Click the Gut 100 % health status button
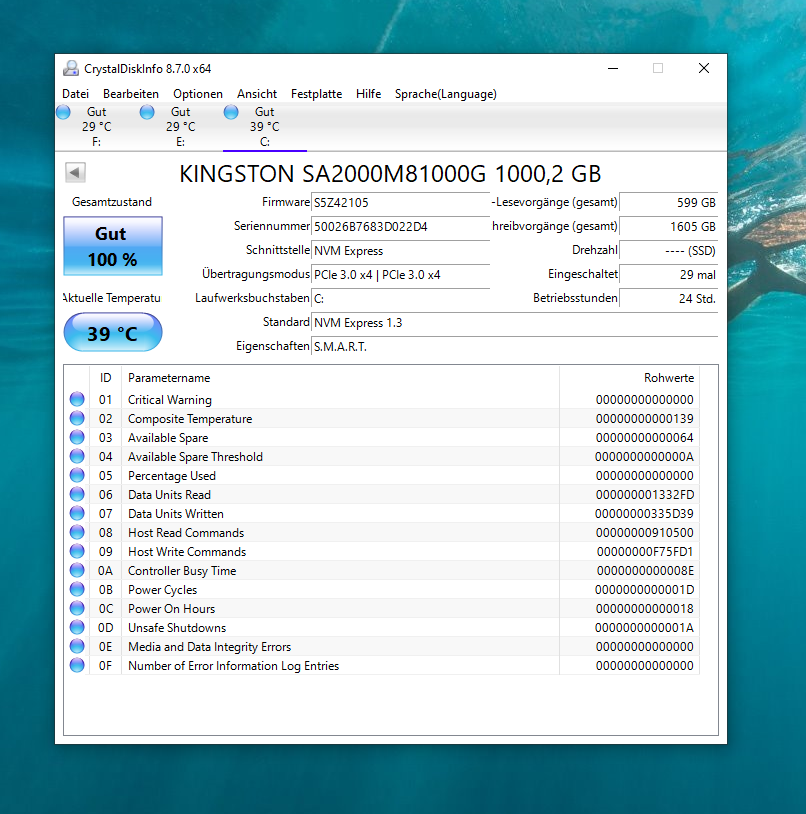806x814 pixels. click(113, 246)
